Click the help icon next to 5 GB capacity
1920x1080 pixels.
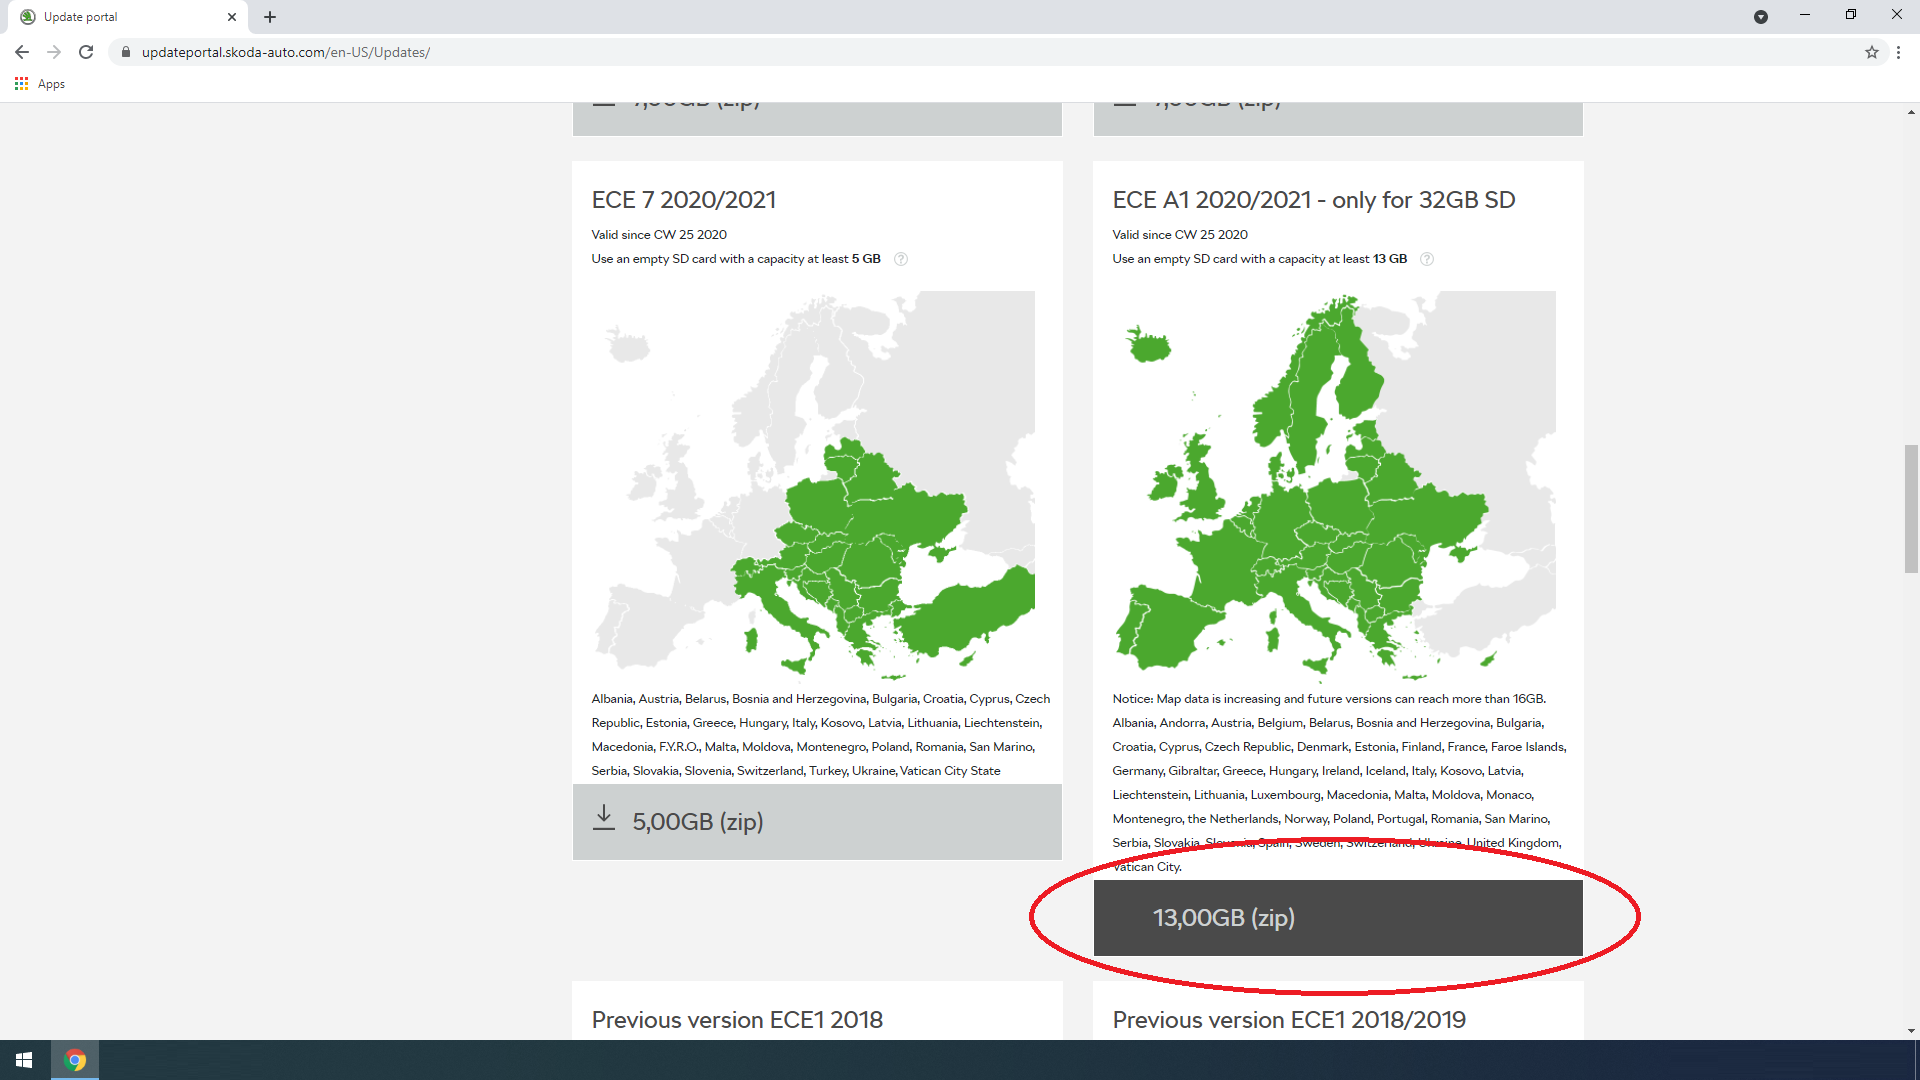point(901,259)
